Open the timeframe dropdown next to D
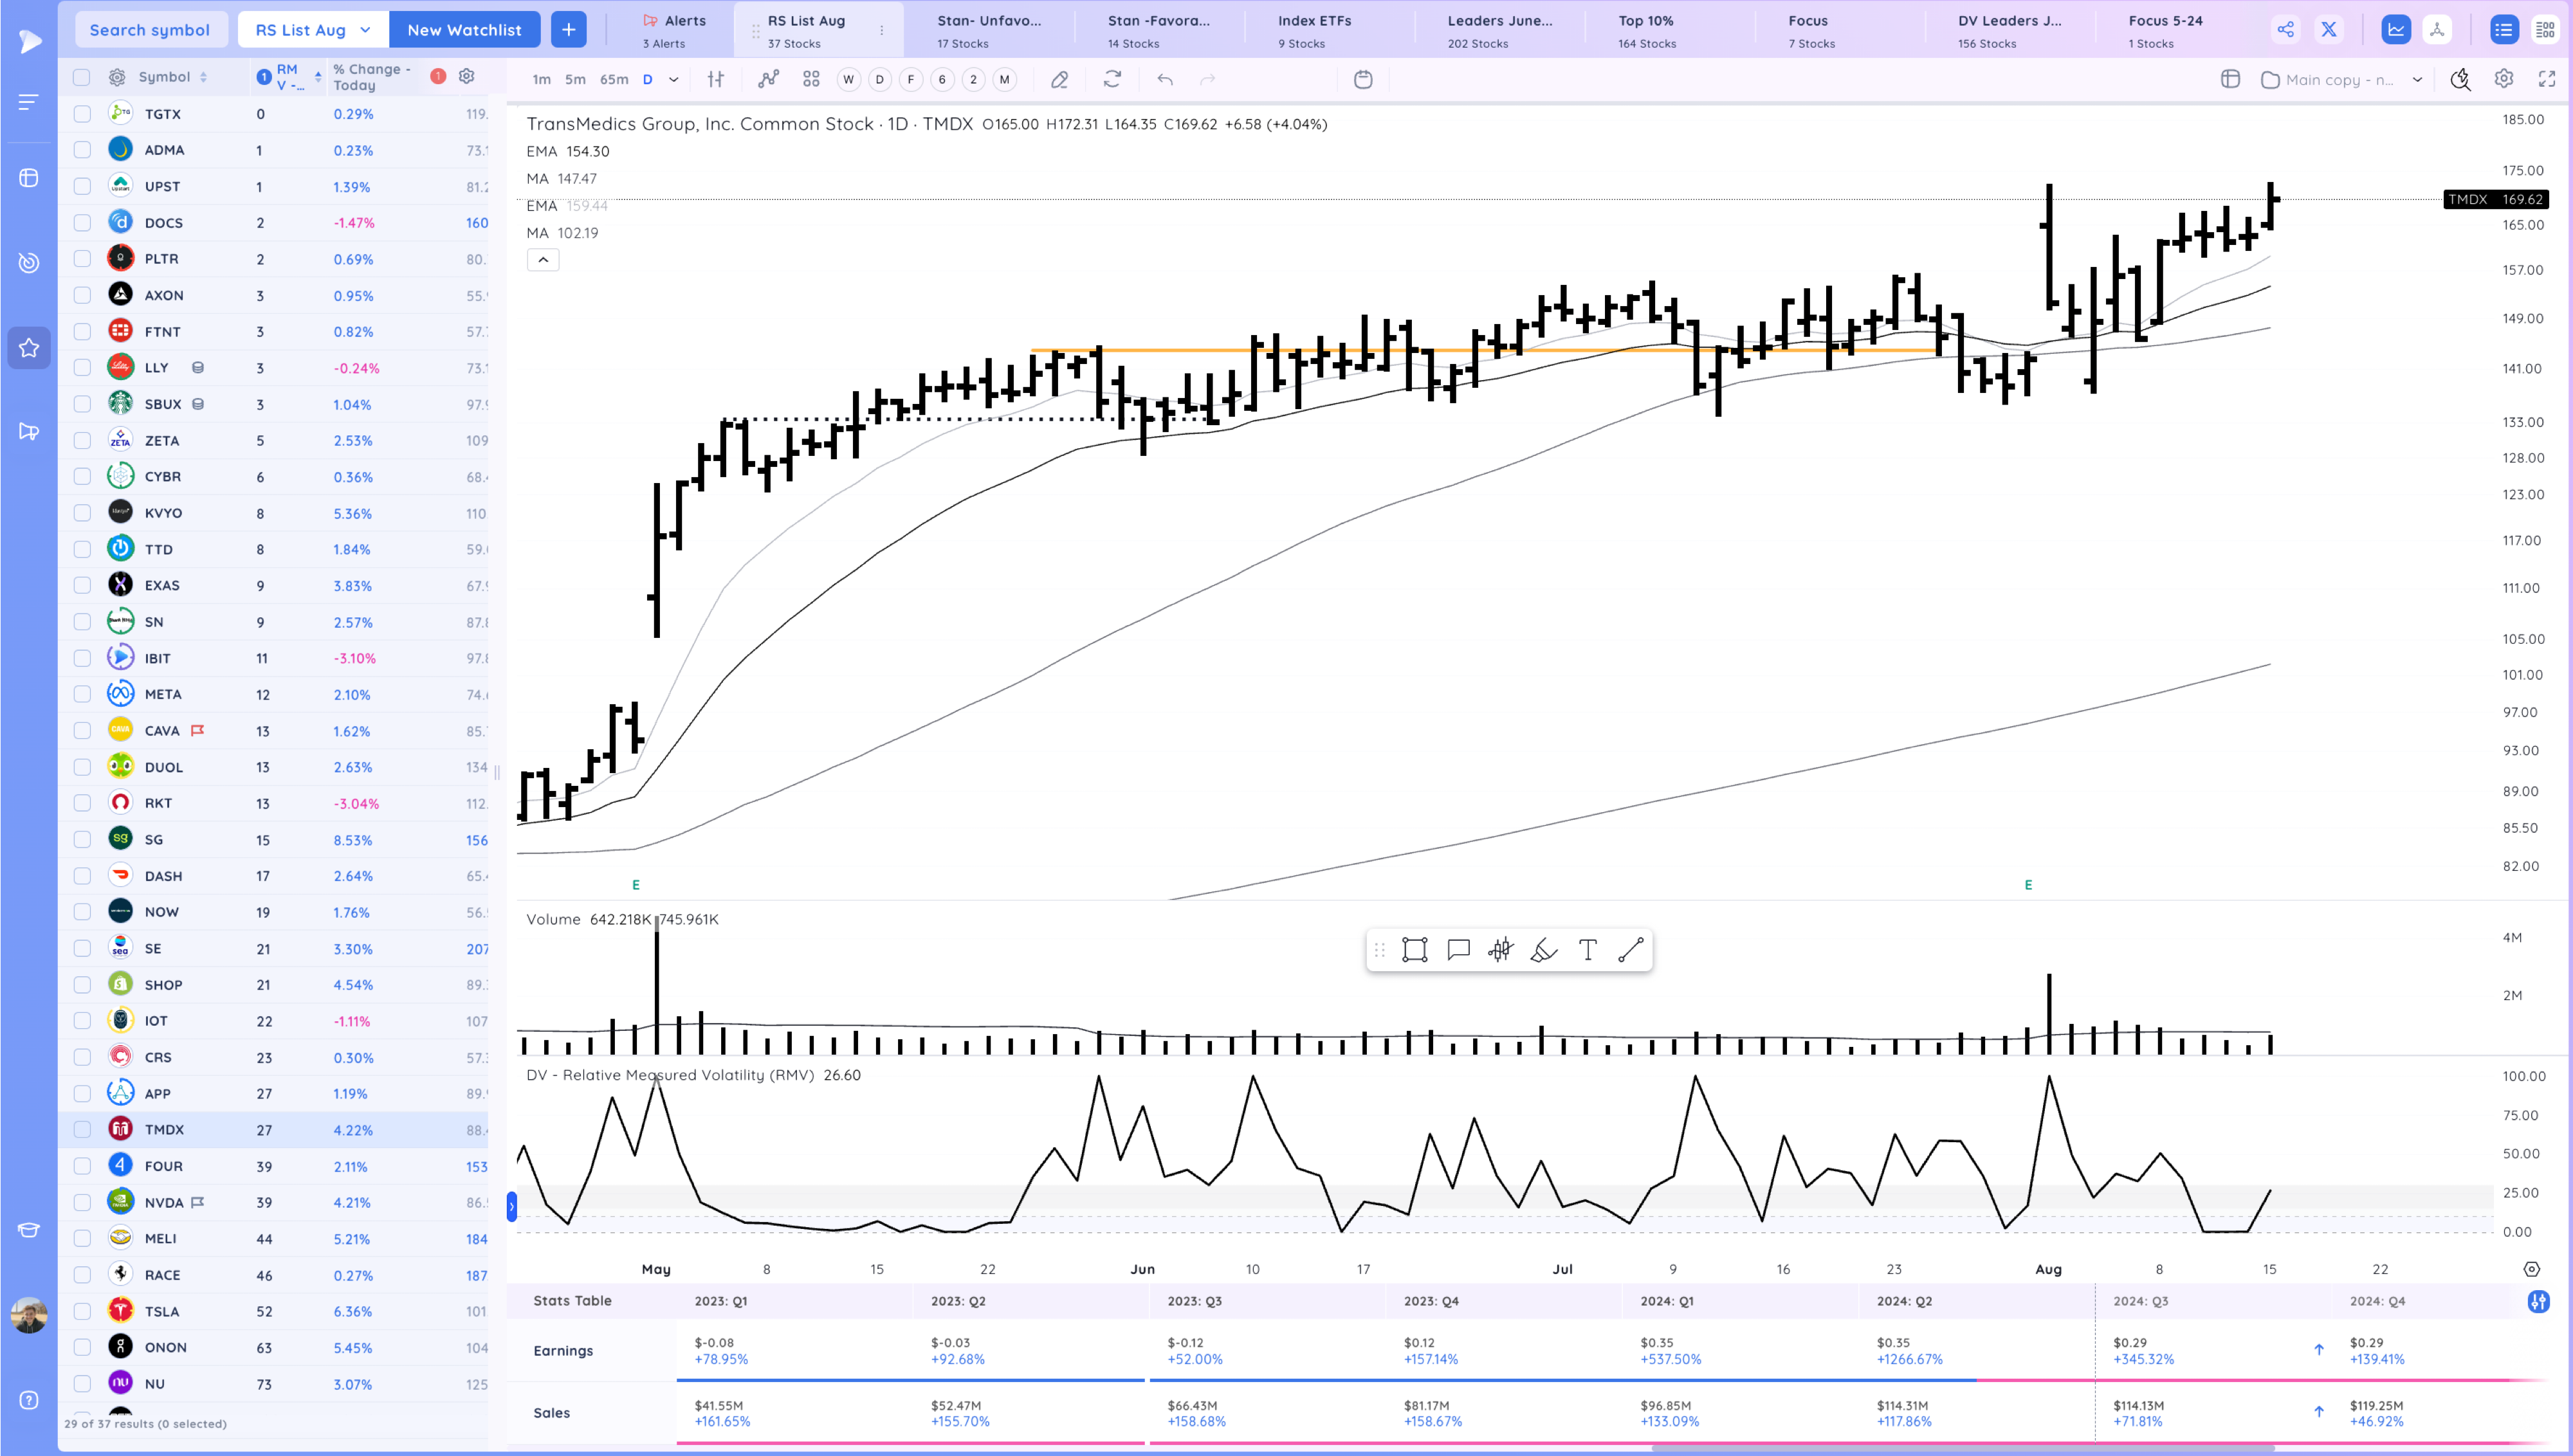This screenshot has width=2573, height=1456. [673, 79]
